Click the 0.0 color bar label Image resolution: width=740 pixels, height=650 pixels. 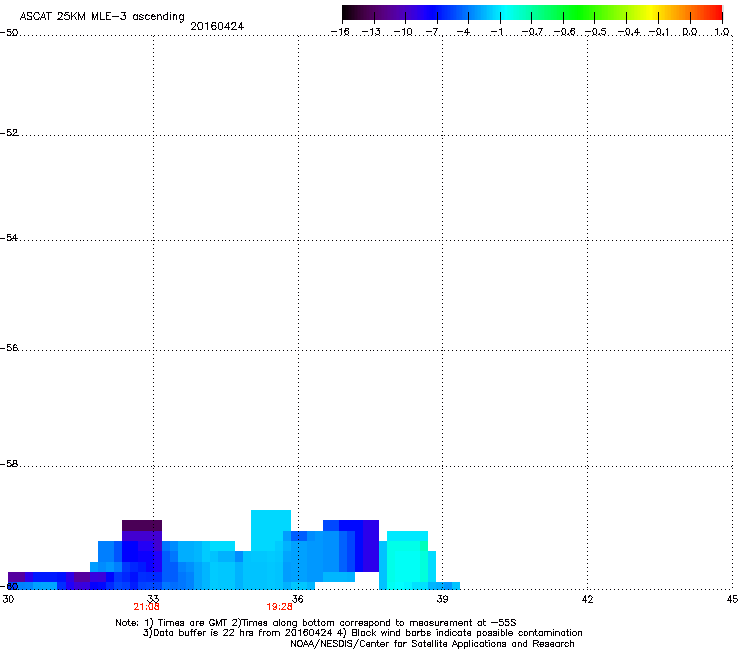tap(690, 32)
